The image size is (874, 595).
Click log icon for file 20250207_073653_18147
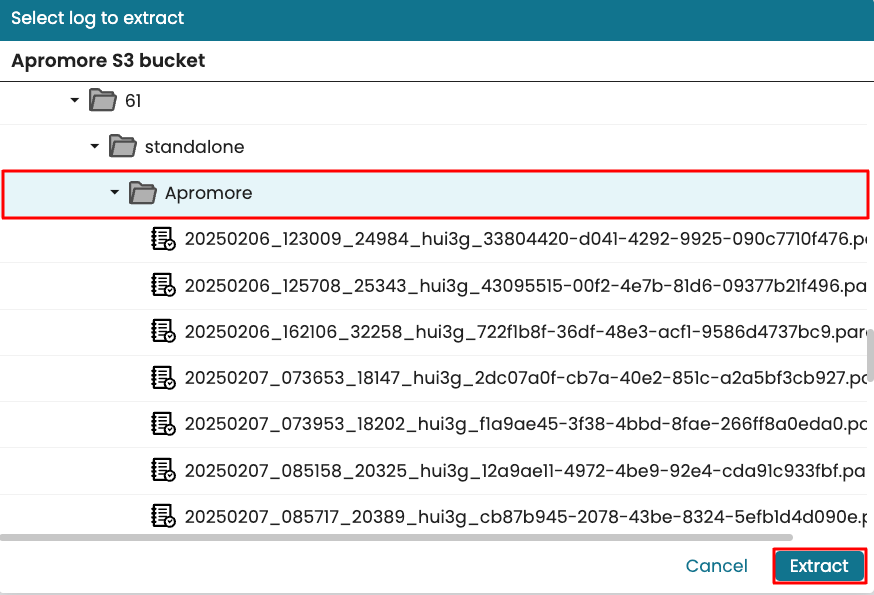[x=163, y=377]
